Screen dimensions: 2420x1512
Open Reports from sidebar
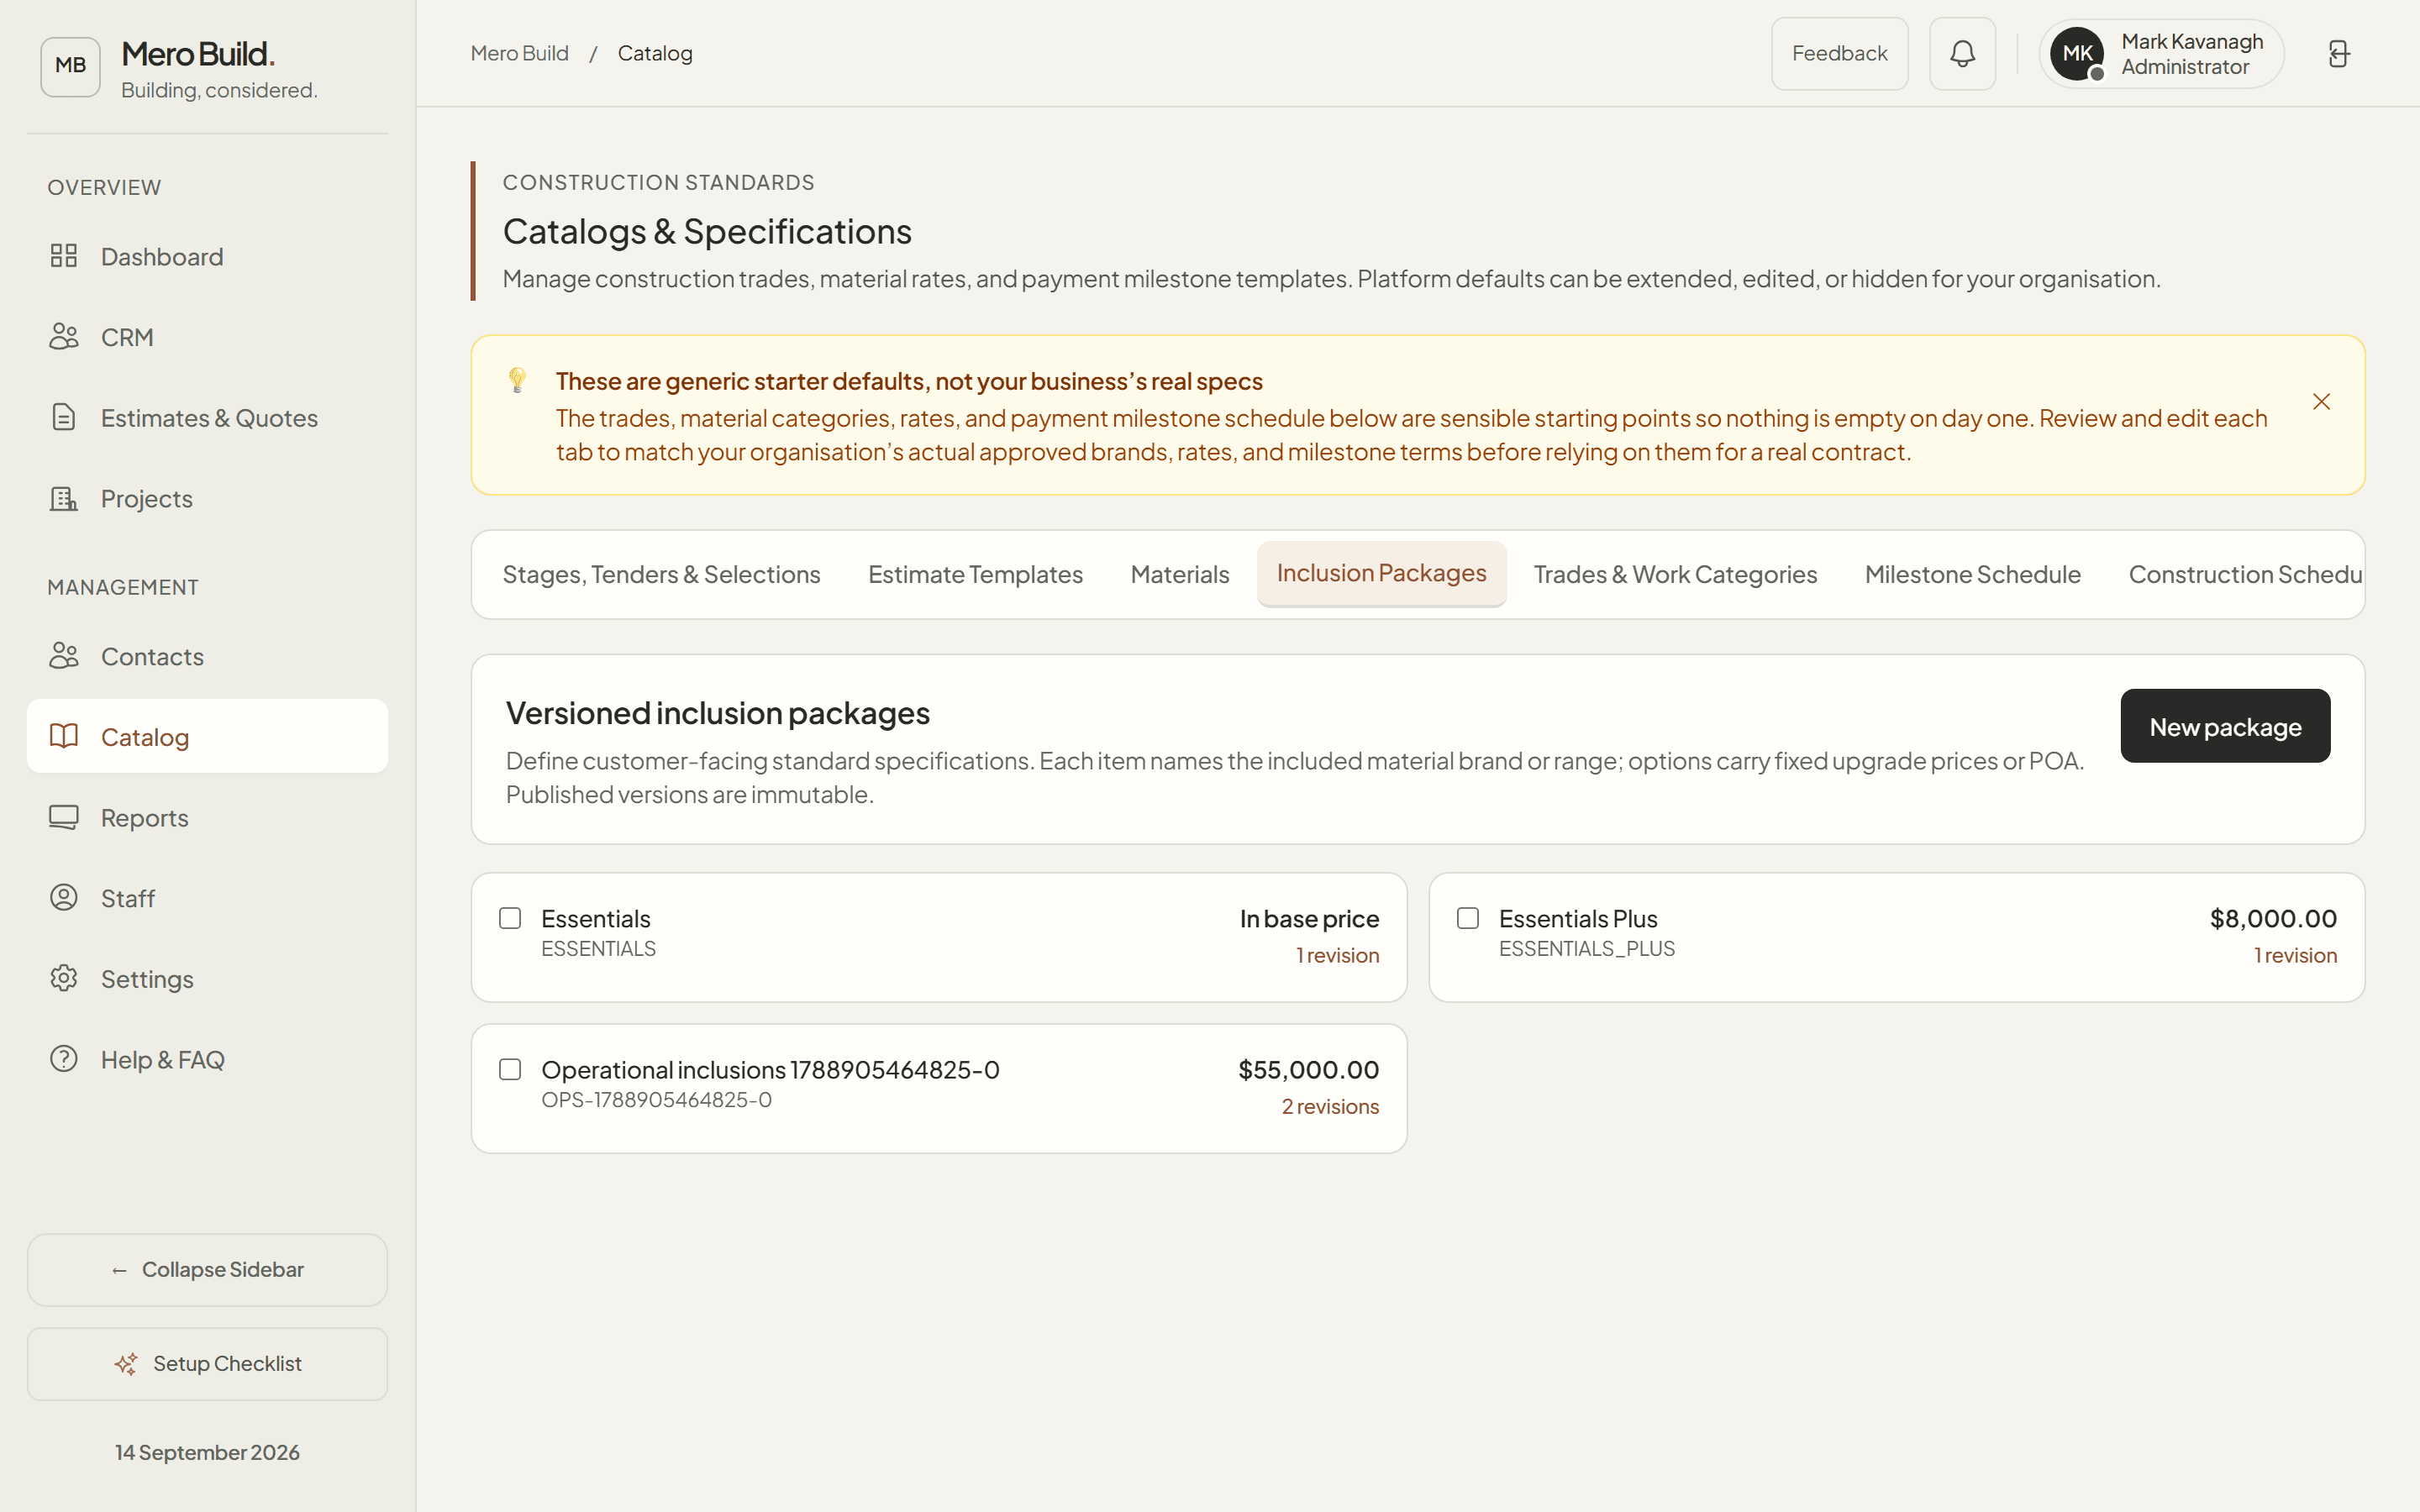(x=207, y=817)
